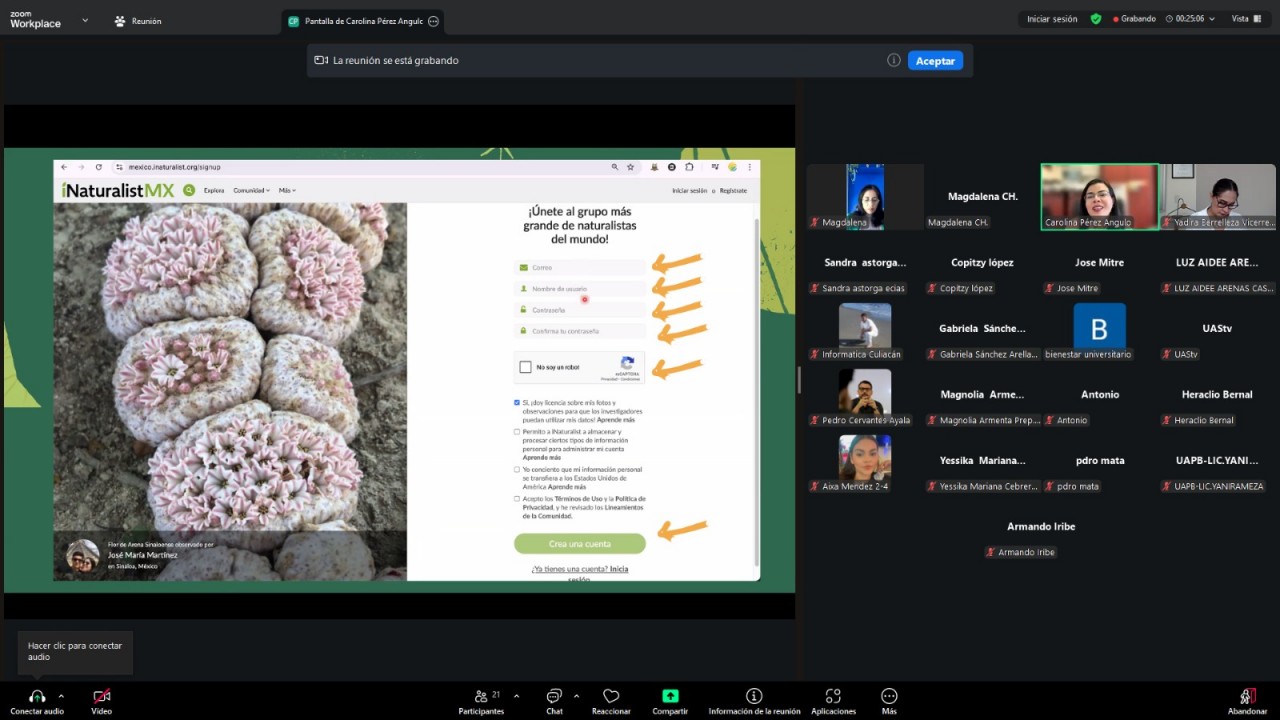This screenshot has height=720, width=1280.
Task: Click reload icon in shared browser
Action: pos(98,167)
